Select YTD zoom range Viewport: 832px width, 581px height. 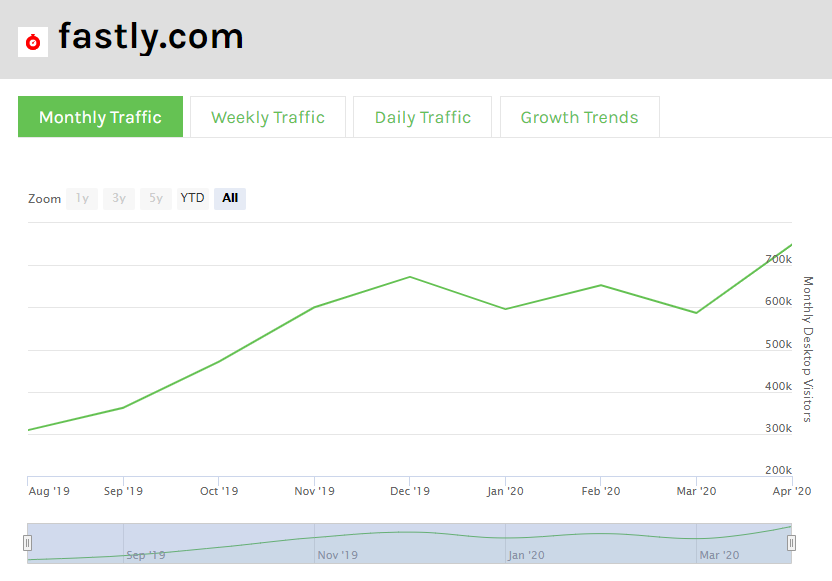193,198
